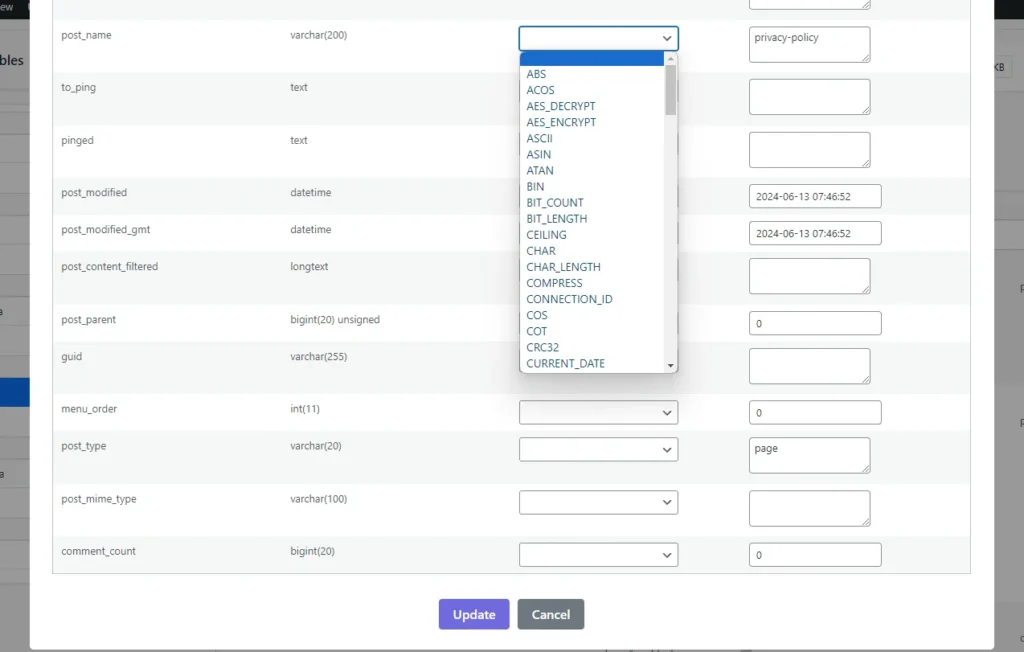Screen dimensions: 1024x652
Task: Select BIT_LENGTH in the function dropdown
Action: point(556,218)
